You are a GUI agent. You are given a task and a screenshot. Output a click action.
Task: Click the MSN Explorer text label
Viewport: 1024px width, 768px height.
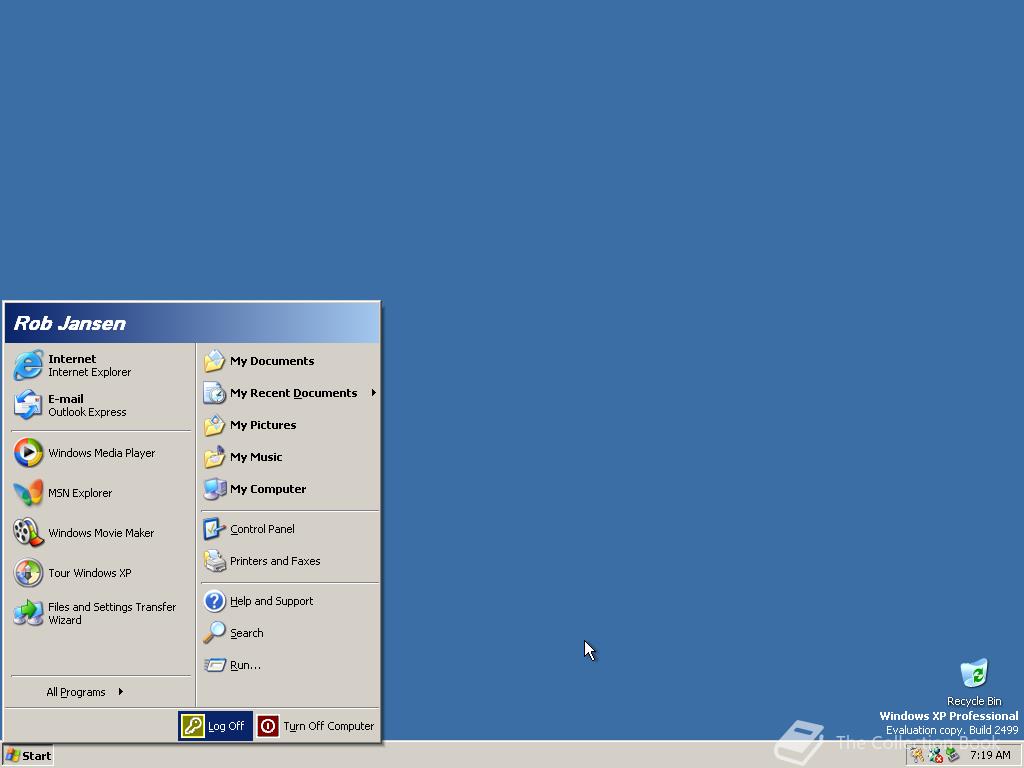coord(80,493)
